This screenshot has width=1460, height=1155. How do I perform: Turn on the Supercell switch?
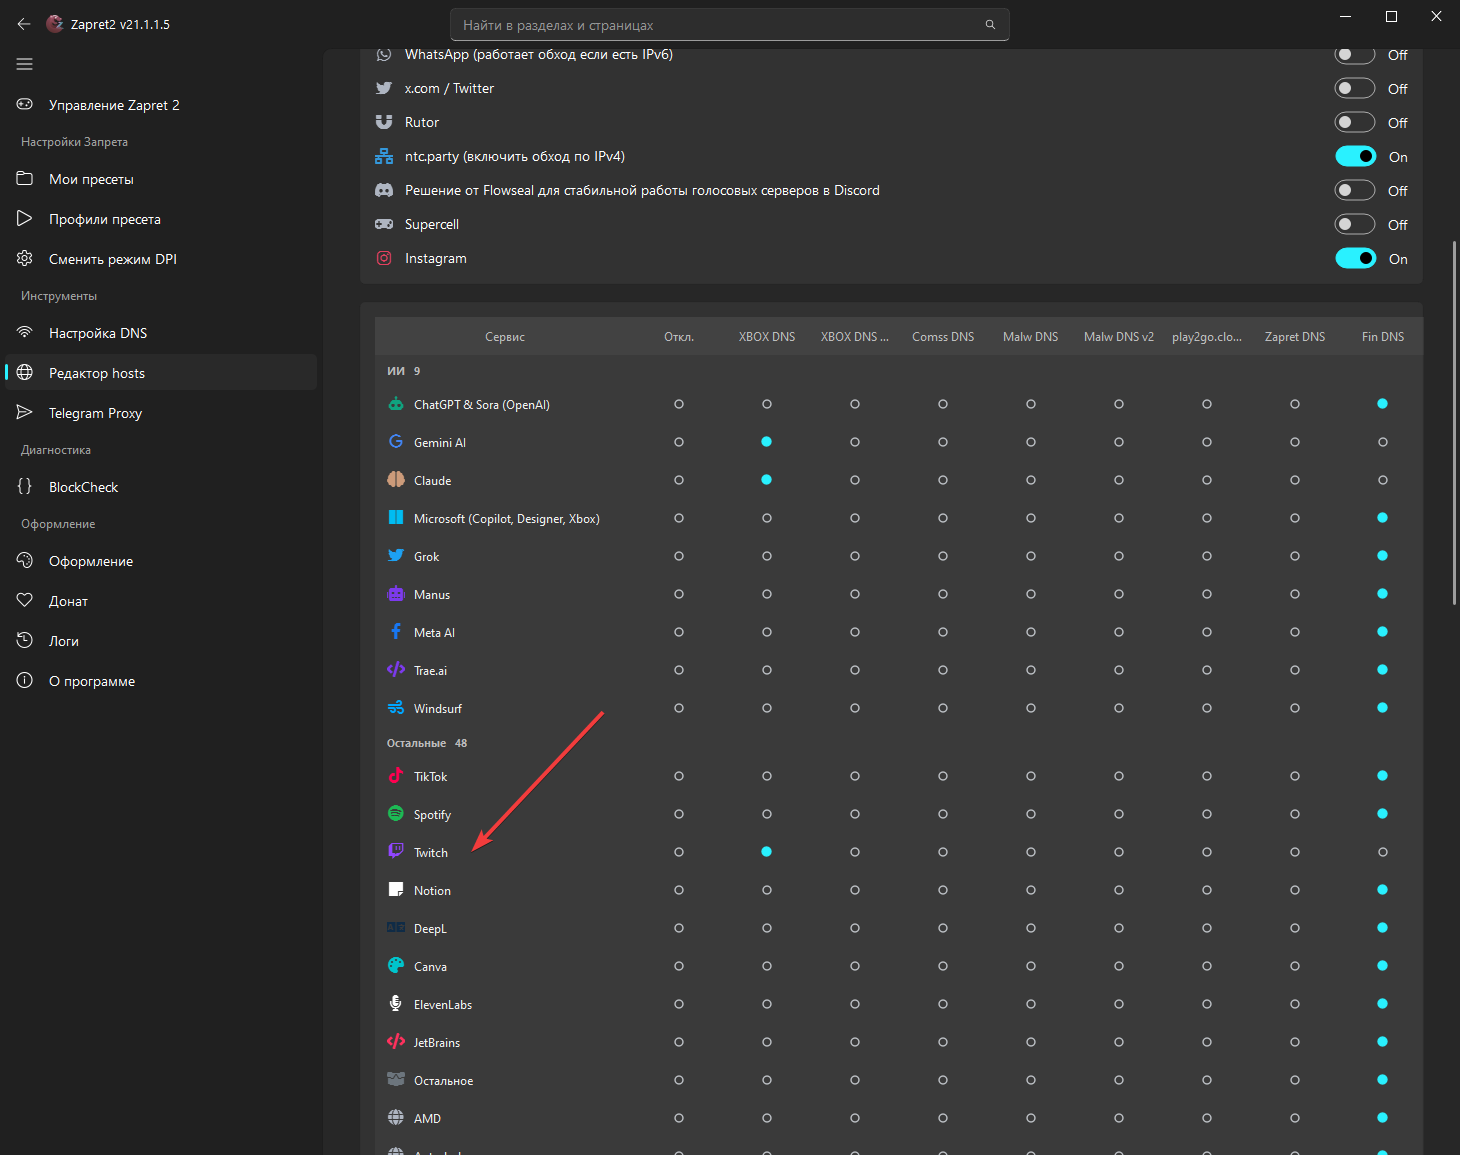tap(1355, 224)
